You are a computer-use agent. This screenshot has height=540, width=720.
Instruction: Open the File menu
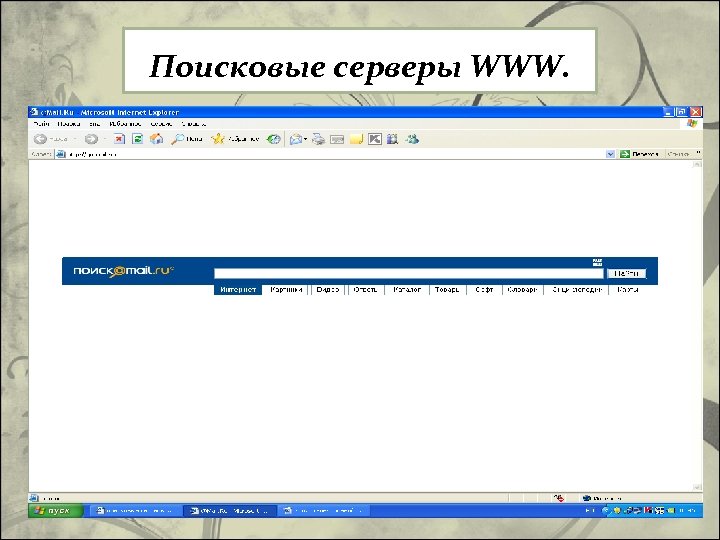click(x=41, y=124)
